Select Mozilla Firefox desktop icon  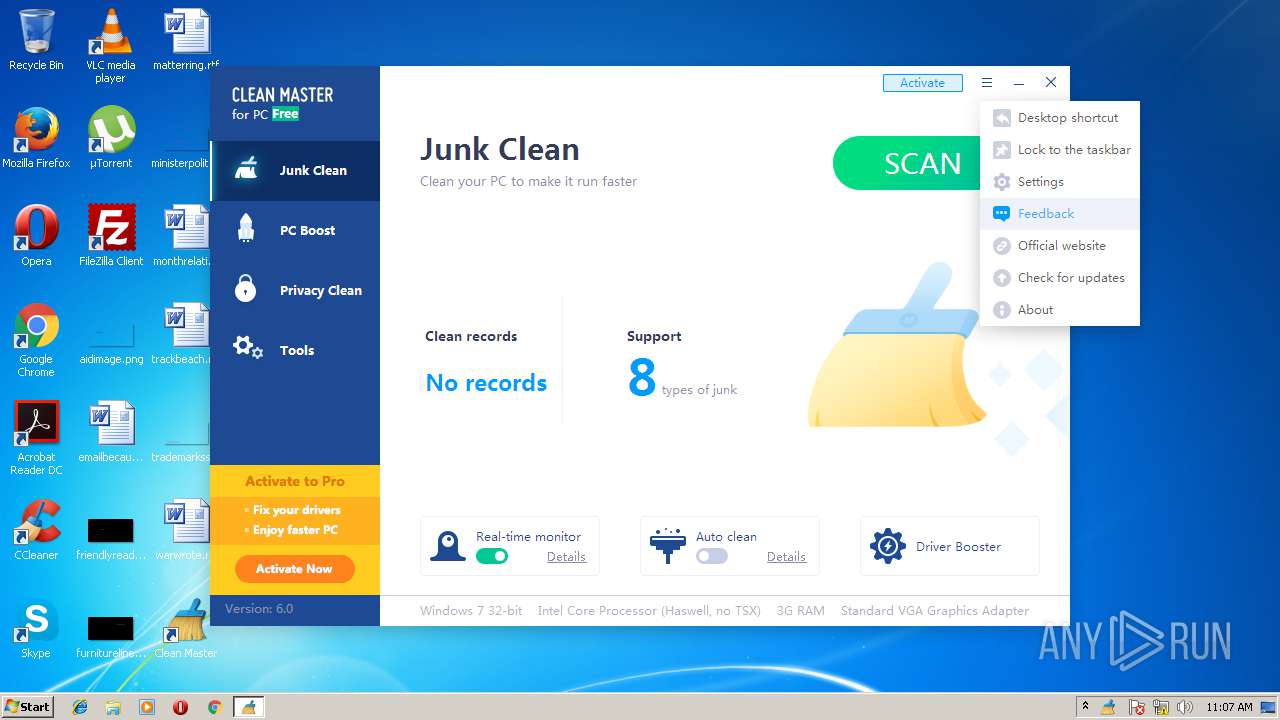pos(36,138)
